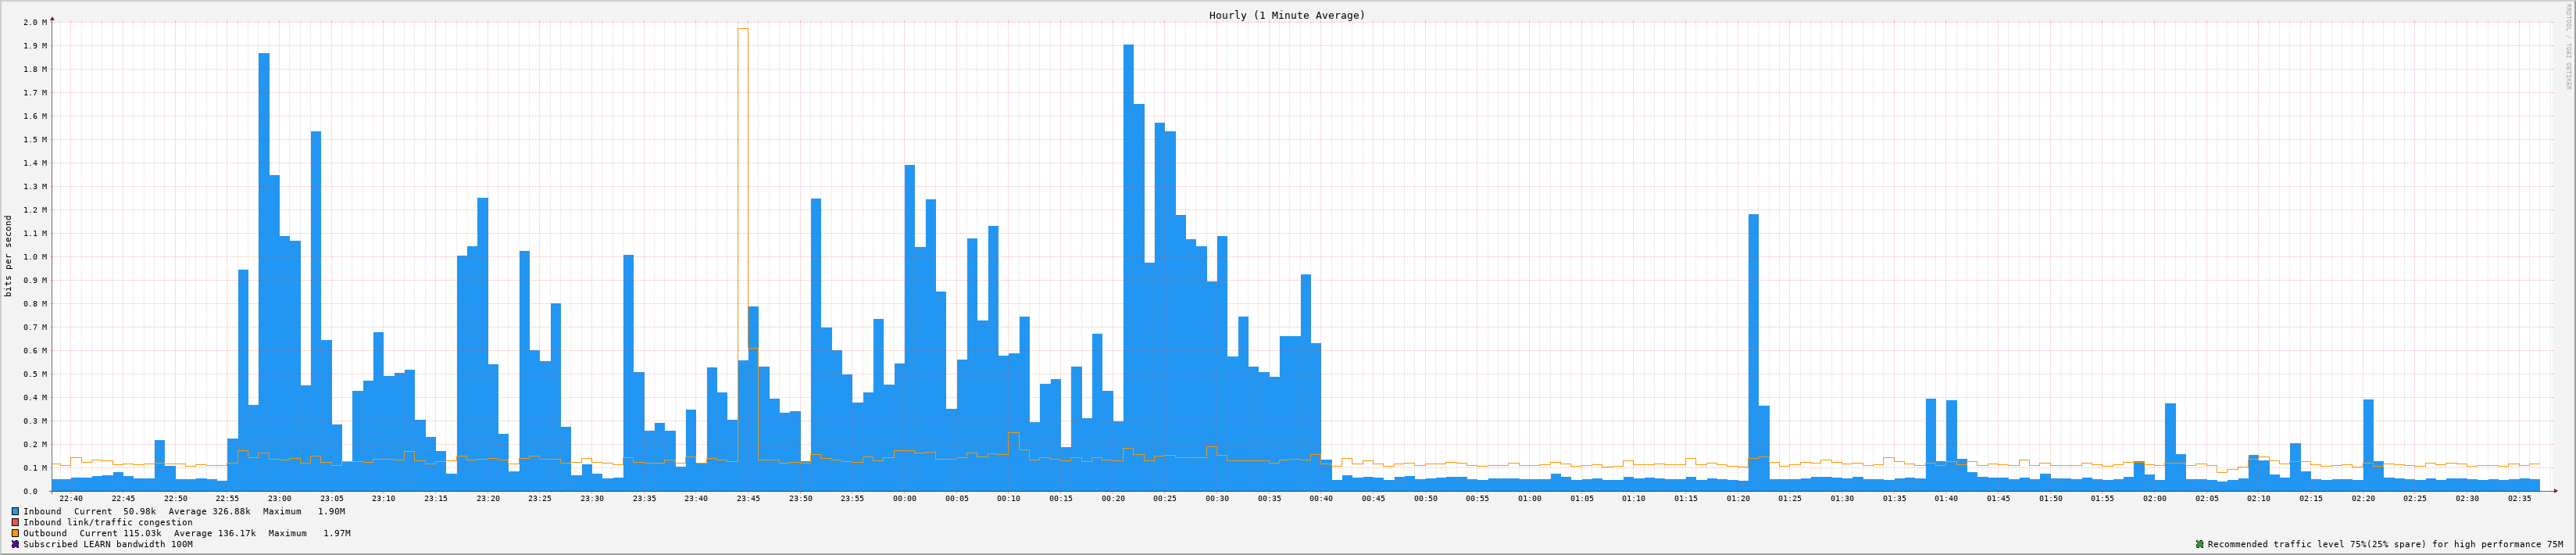Click the purple Subscribed LEARN bandwidth swatch
The height and width of the screenshot is (555, 2576).
pos(15,544)
